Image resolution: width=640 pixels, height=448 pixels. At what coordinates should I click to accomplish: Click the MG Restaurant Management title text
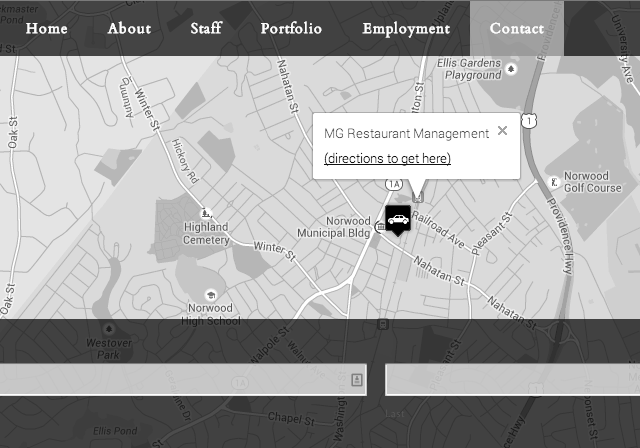(407, 133)
